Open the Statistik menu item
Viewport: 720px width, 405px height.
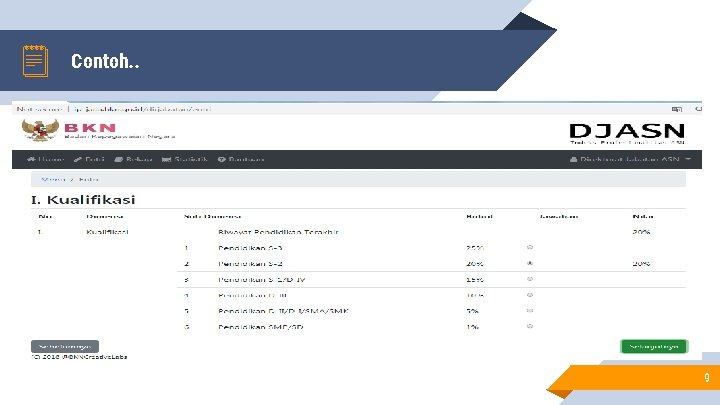(185, 159)
